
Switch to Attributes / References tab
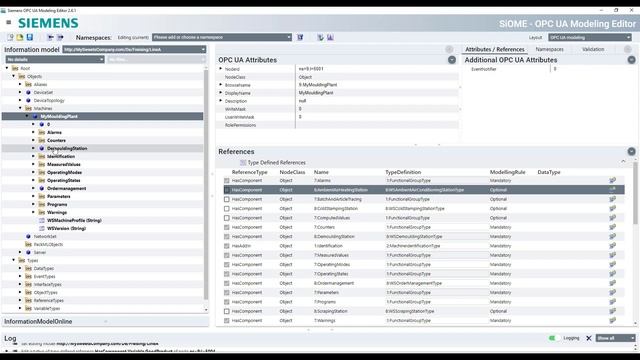[495, 49]
